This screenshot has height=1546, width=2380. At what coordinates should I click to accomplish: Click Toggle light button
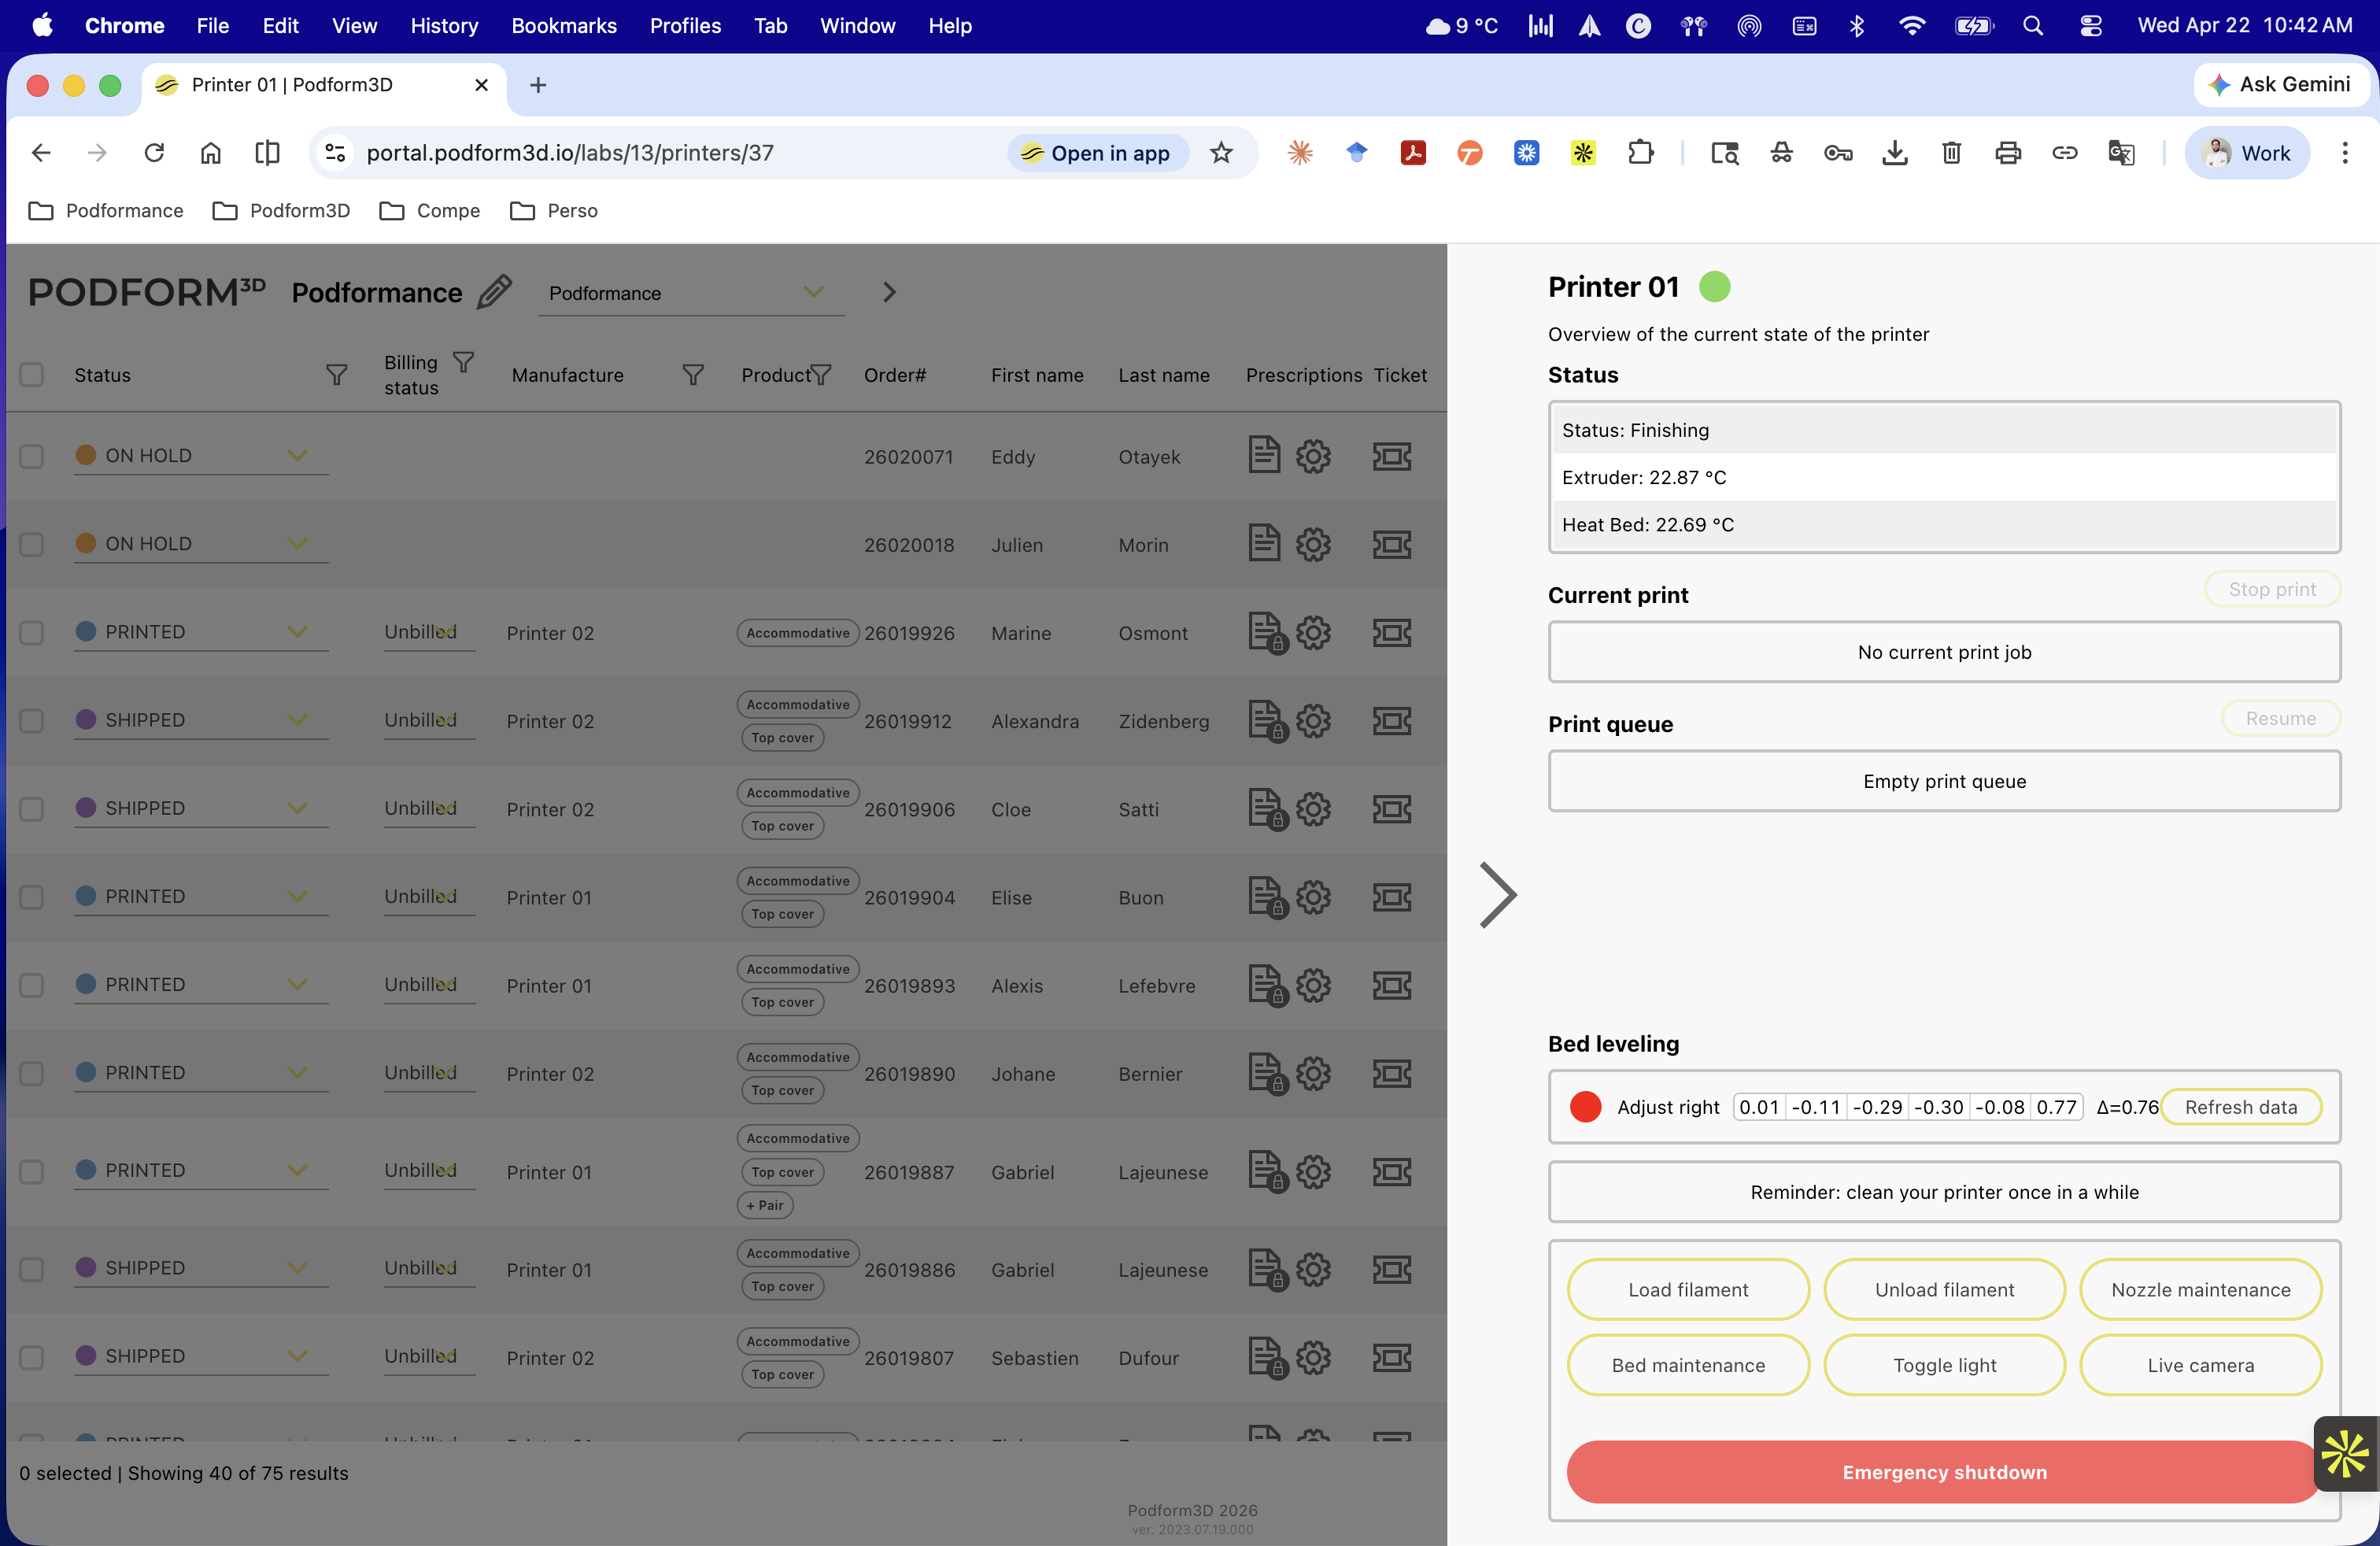(1944, 1365)
